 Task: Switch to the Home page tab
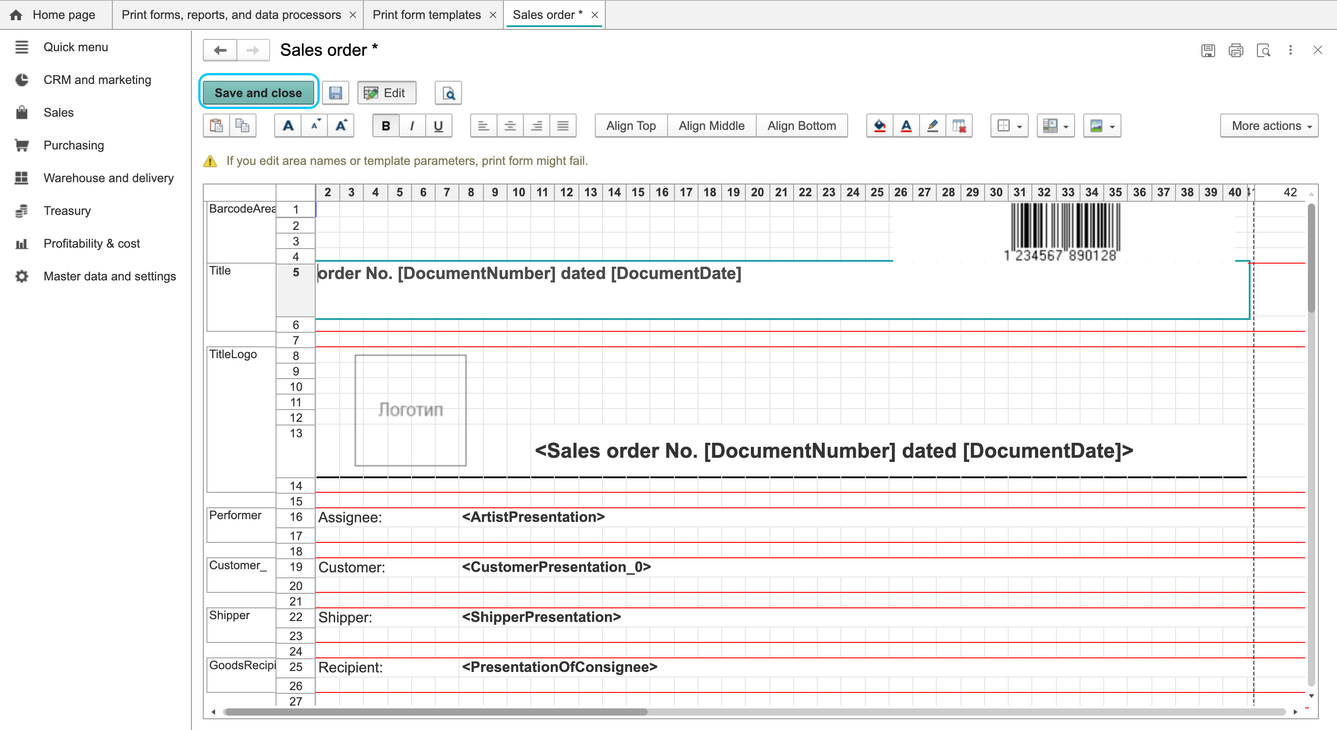pos(53,15)
